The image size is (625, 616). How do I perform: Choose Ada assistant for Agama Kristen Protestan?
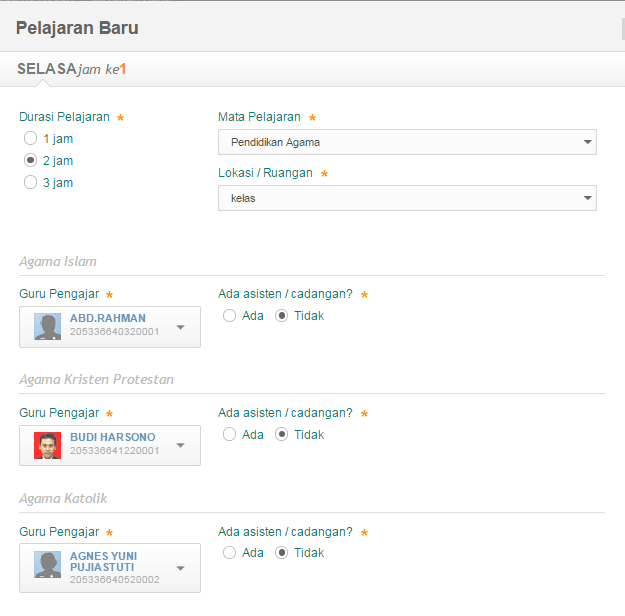tap(229, 434)
